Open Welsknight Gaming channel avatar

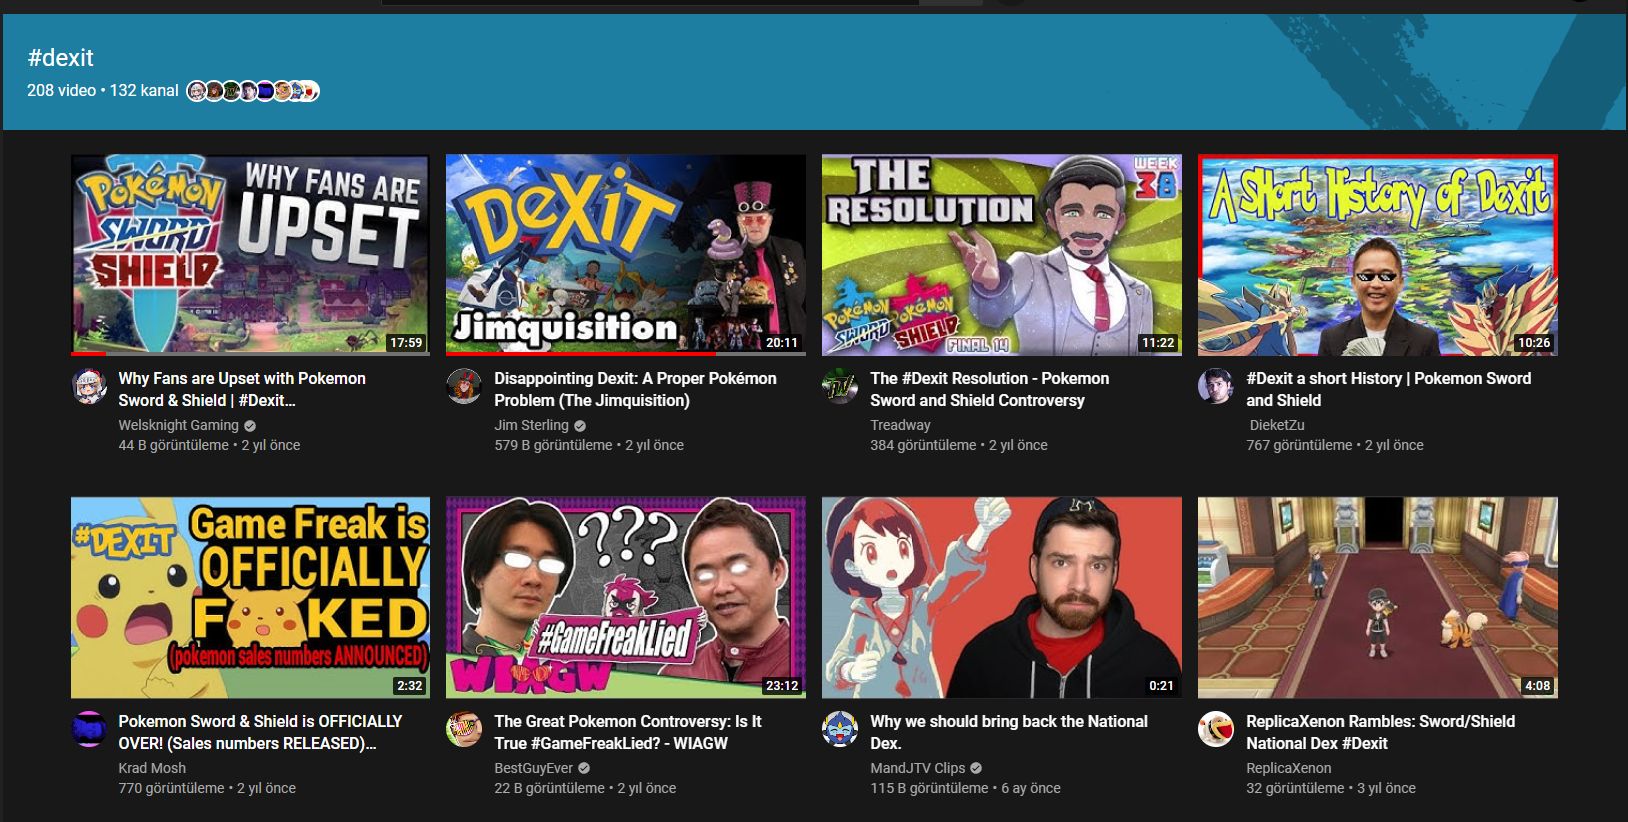pos(90,386)
